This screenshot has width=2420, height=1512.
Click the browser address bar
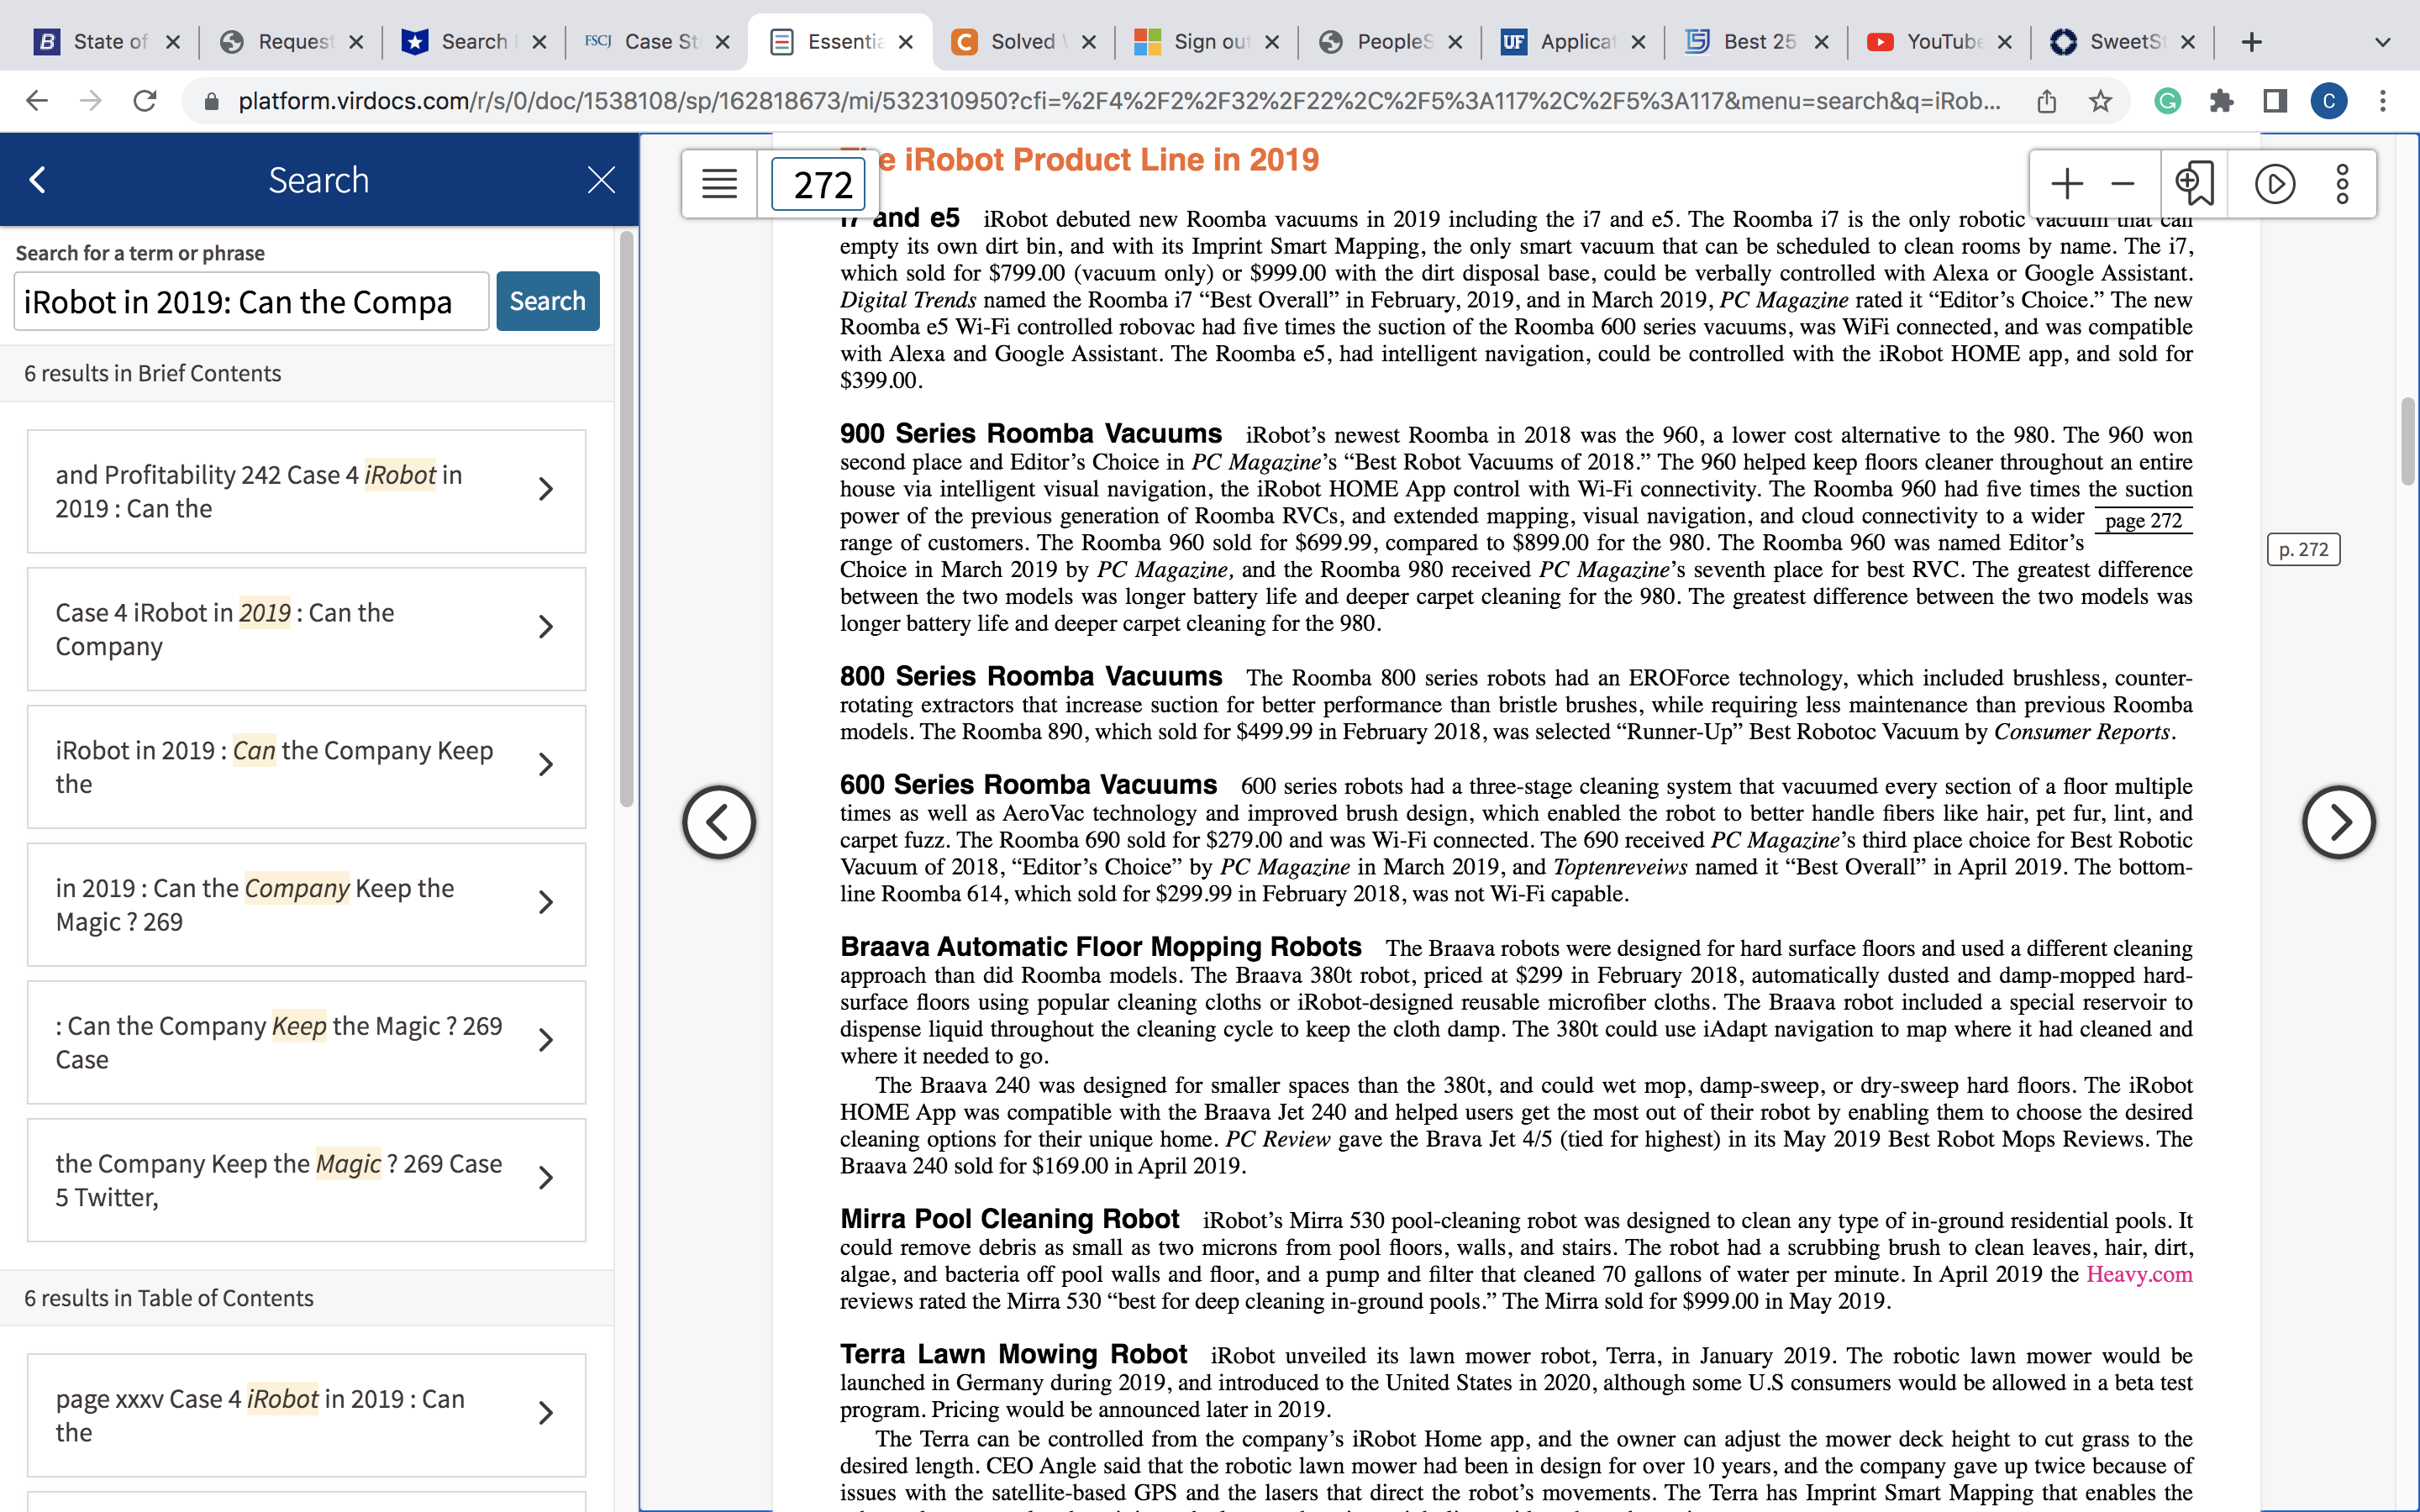click(x=1118, y=101)
